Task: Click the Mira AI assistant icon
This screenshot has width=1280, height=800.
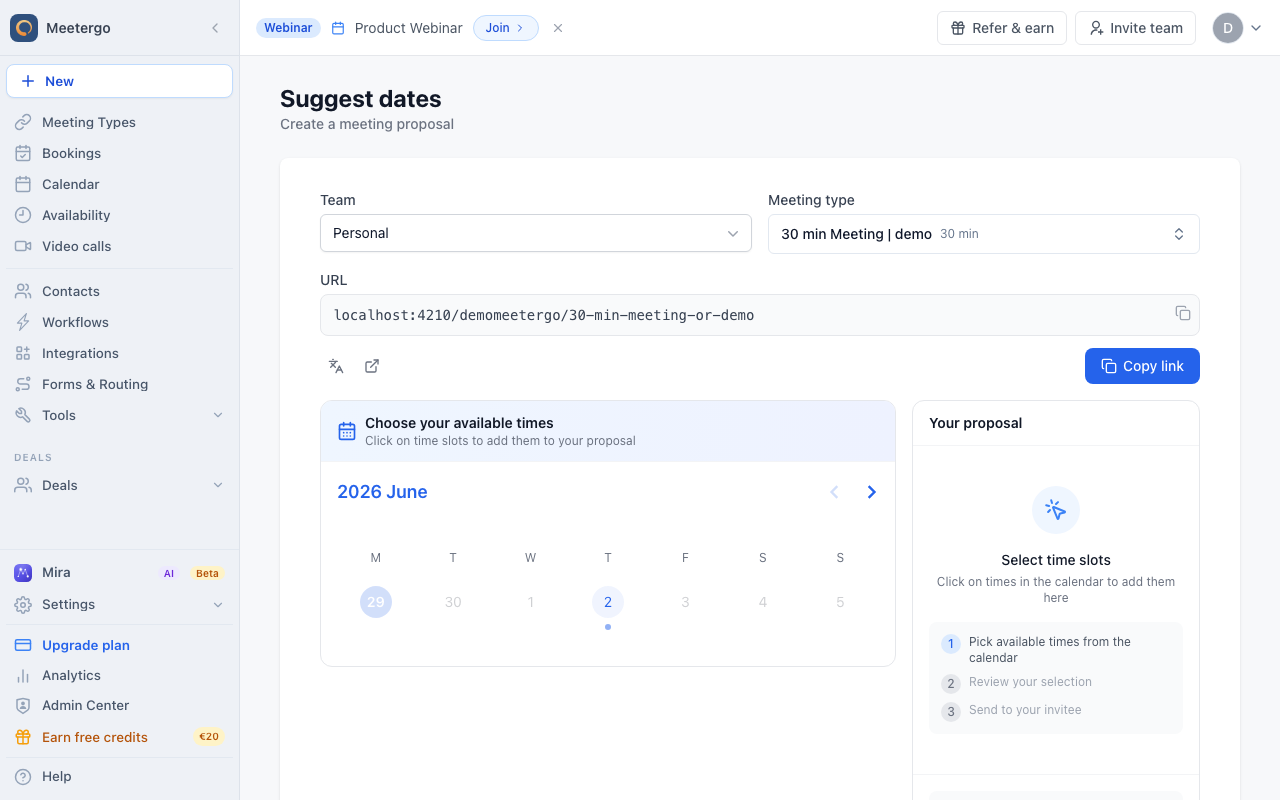Action: (23, 573)
